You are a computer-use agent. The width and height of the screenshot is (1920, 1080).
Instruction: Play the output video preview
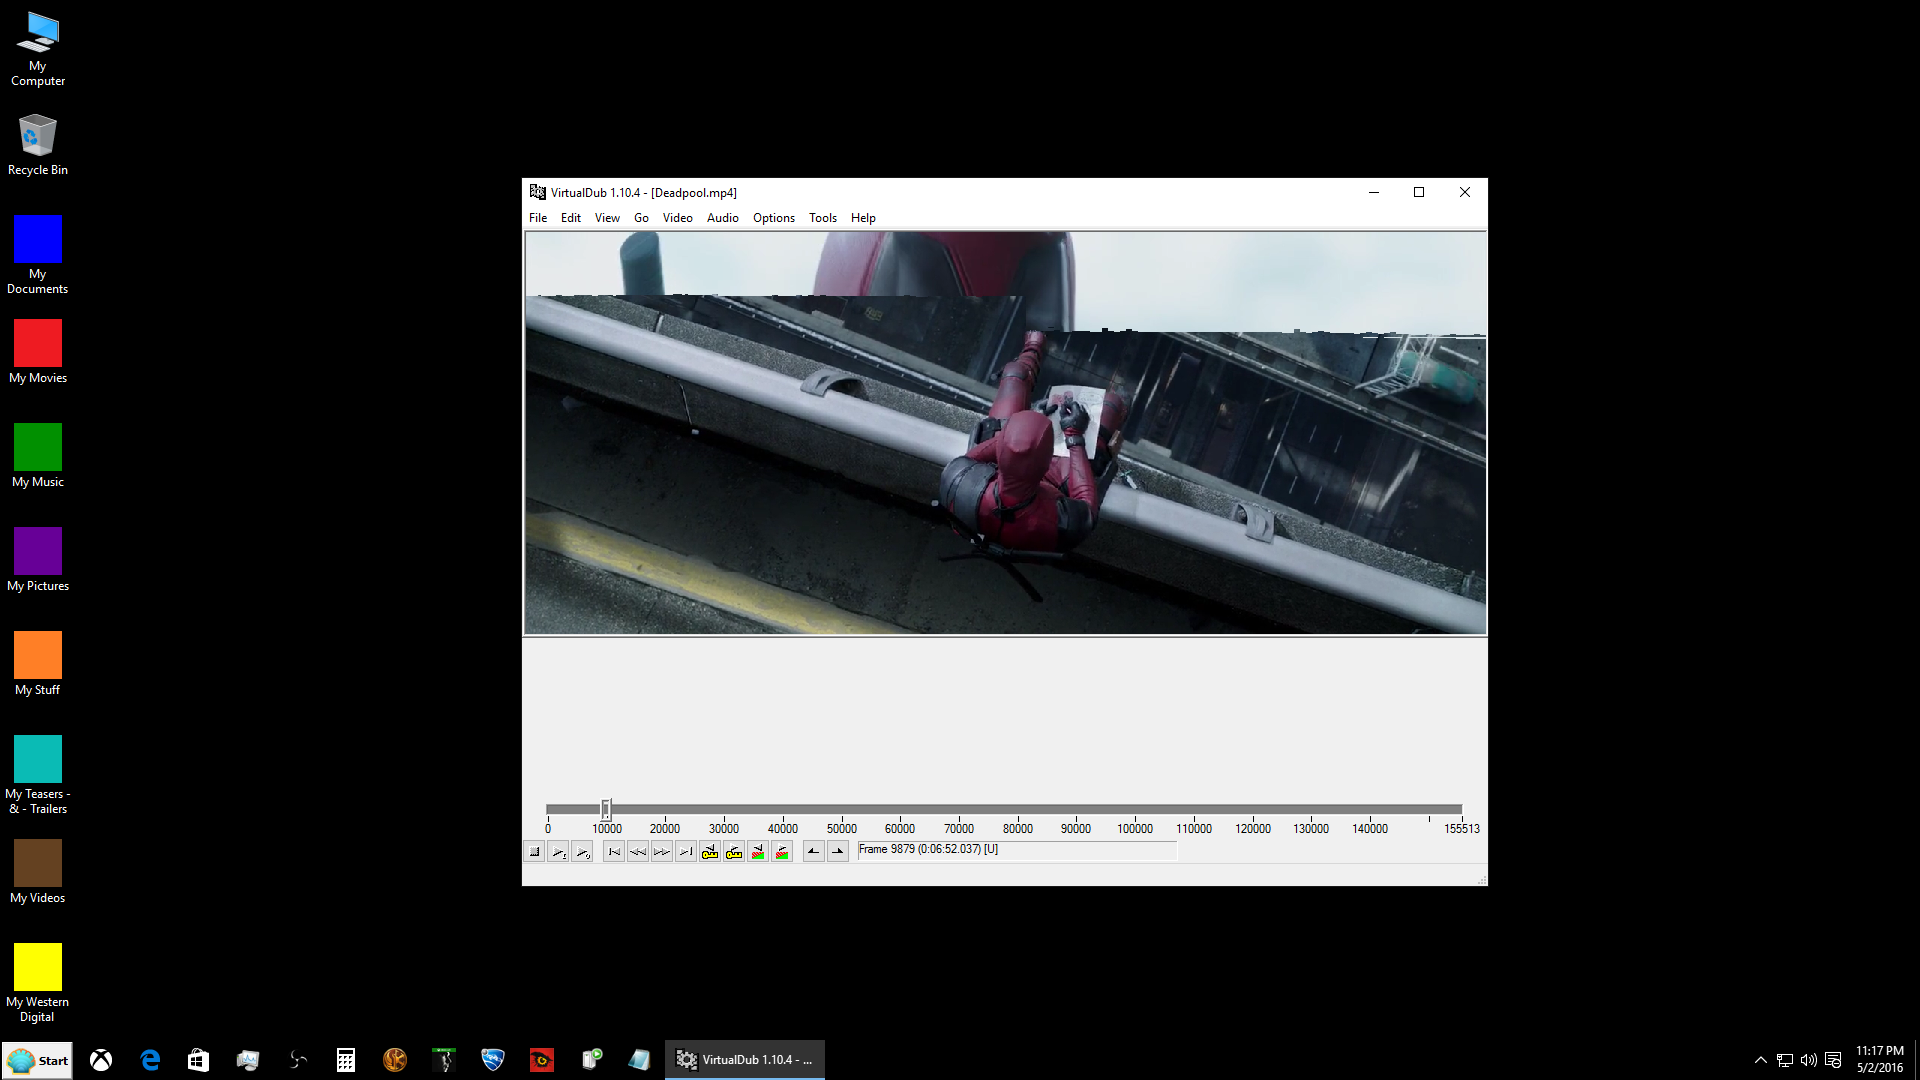point(583,852)
